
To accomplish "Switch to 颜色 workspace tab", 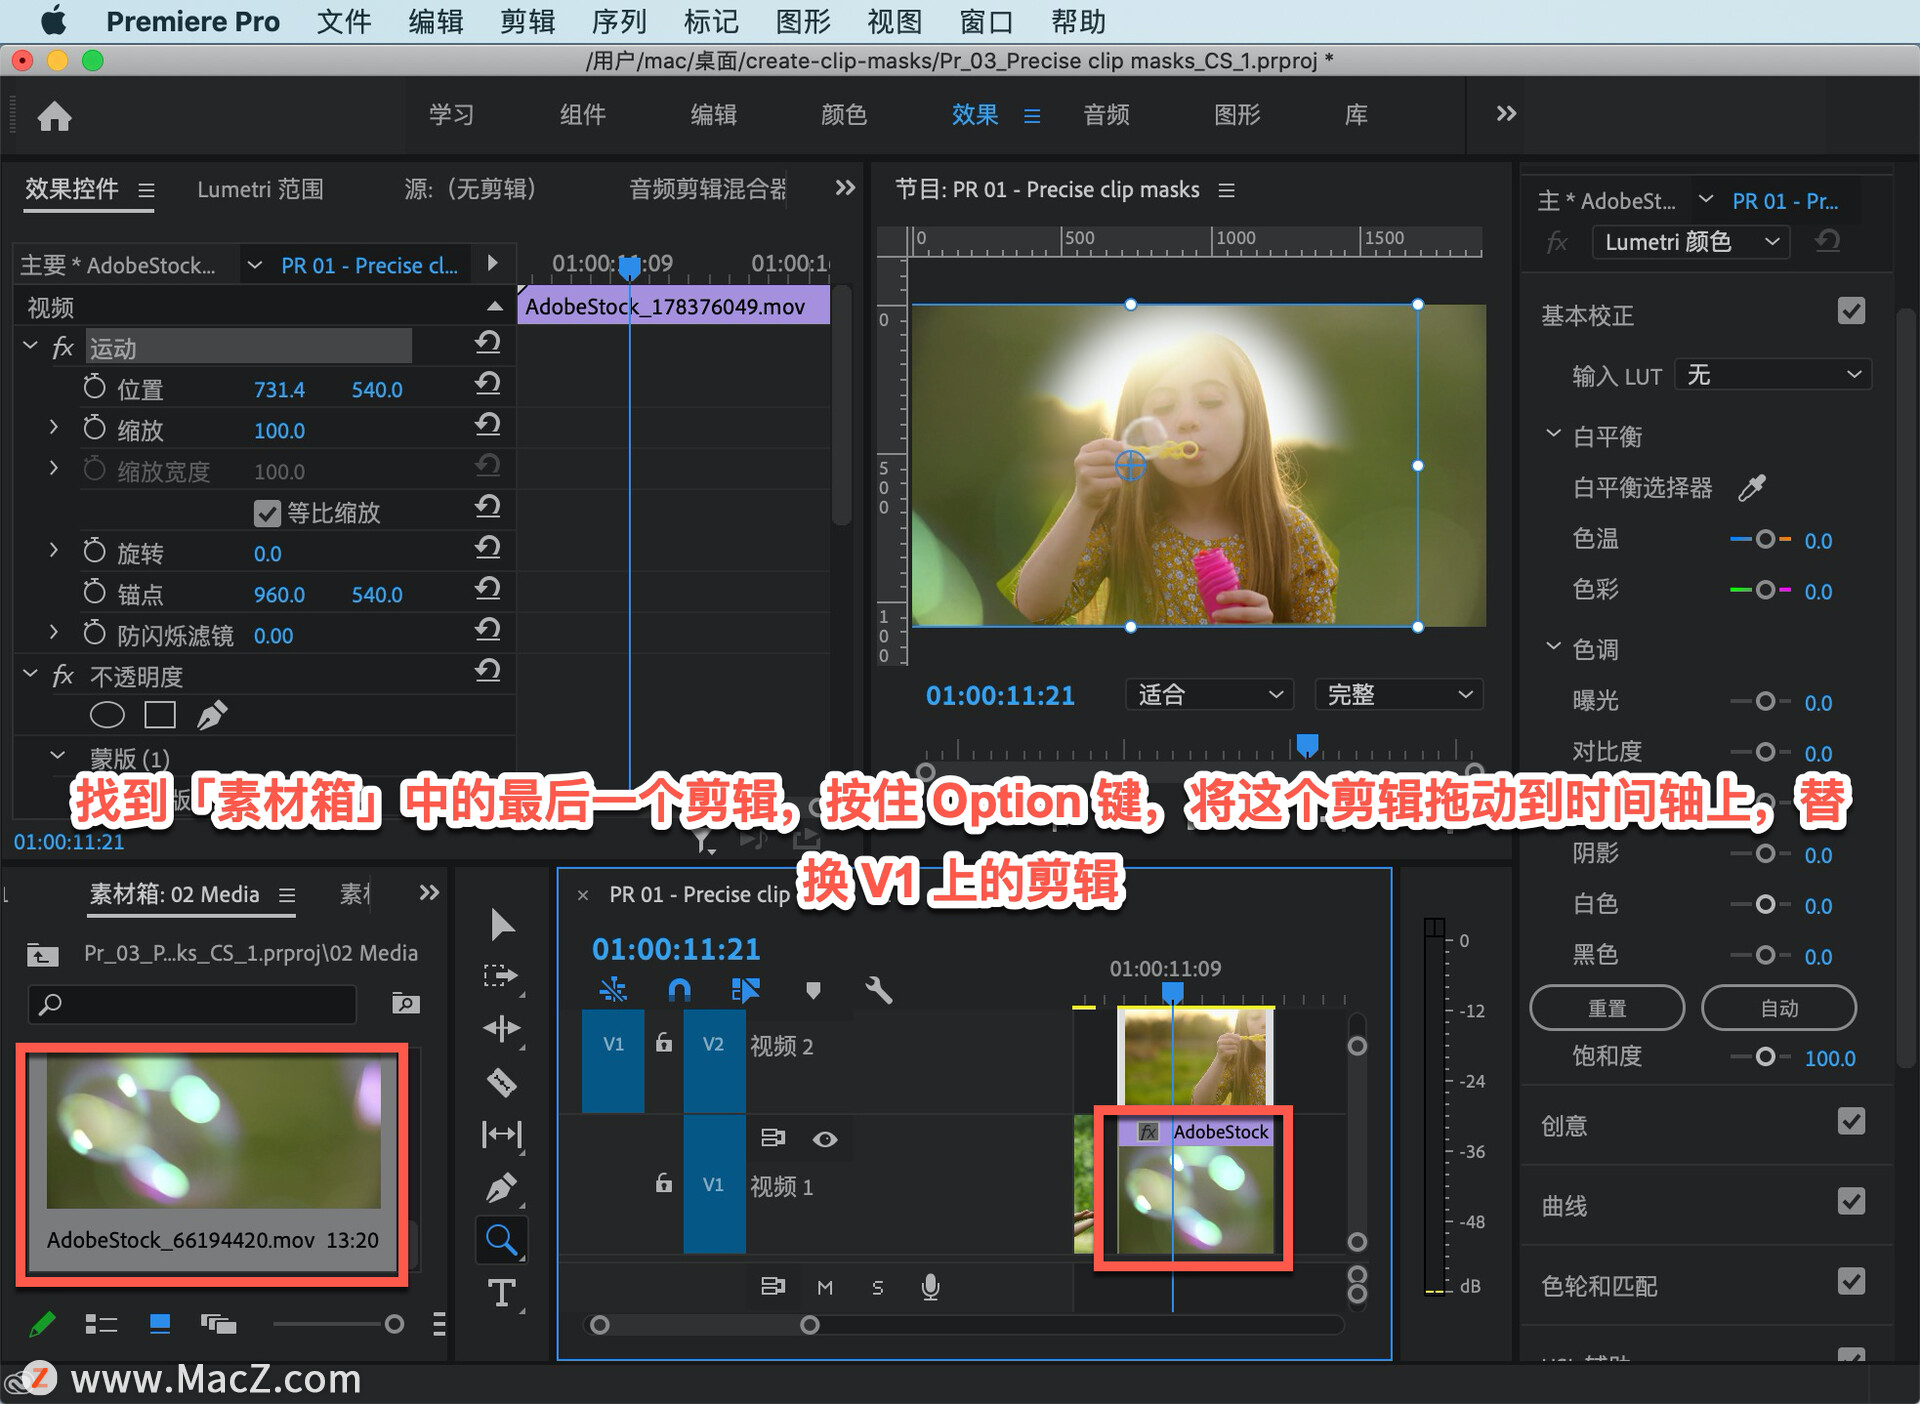I will (843, 115).
